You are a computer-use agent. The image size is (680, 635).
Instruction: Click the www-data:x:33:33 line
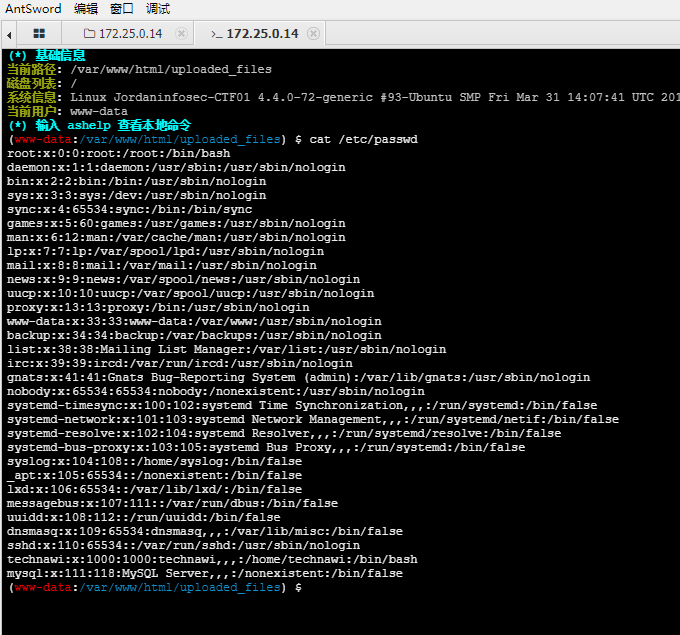pos(194,321)
